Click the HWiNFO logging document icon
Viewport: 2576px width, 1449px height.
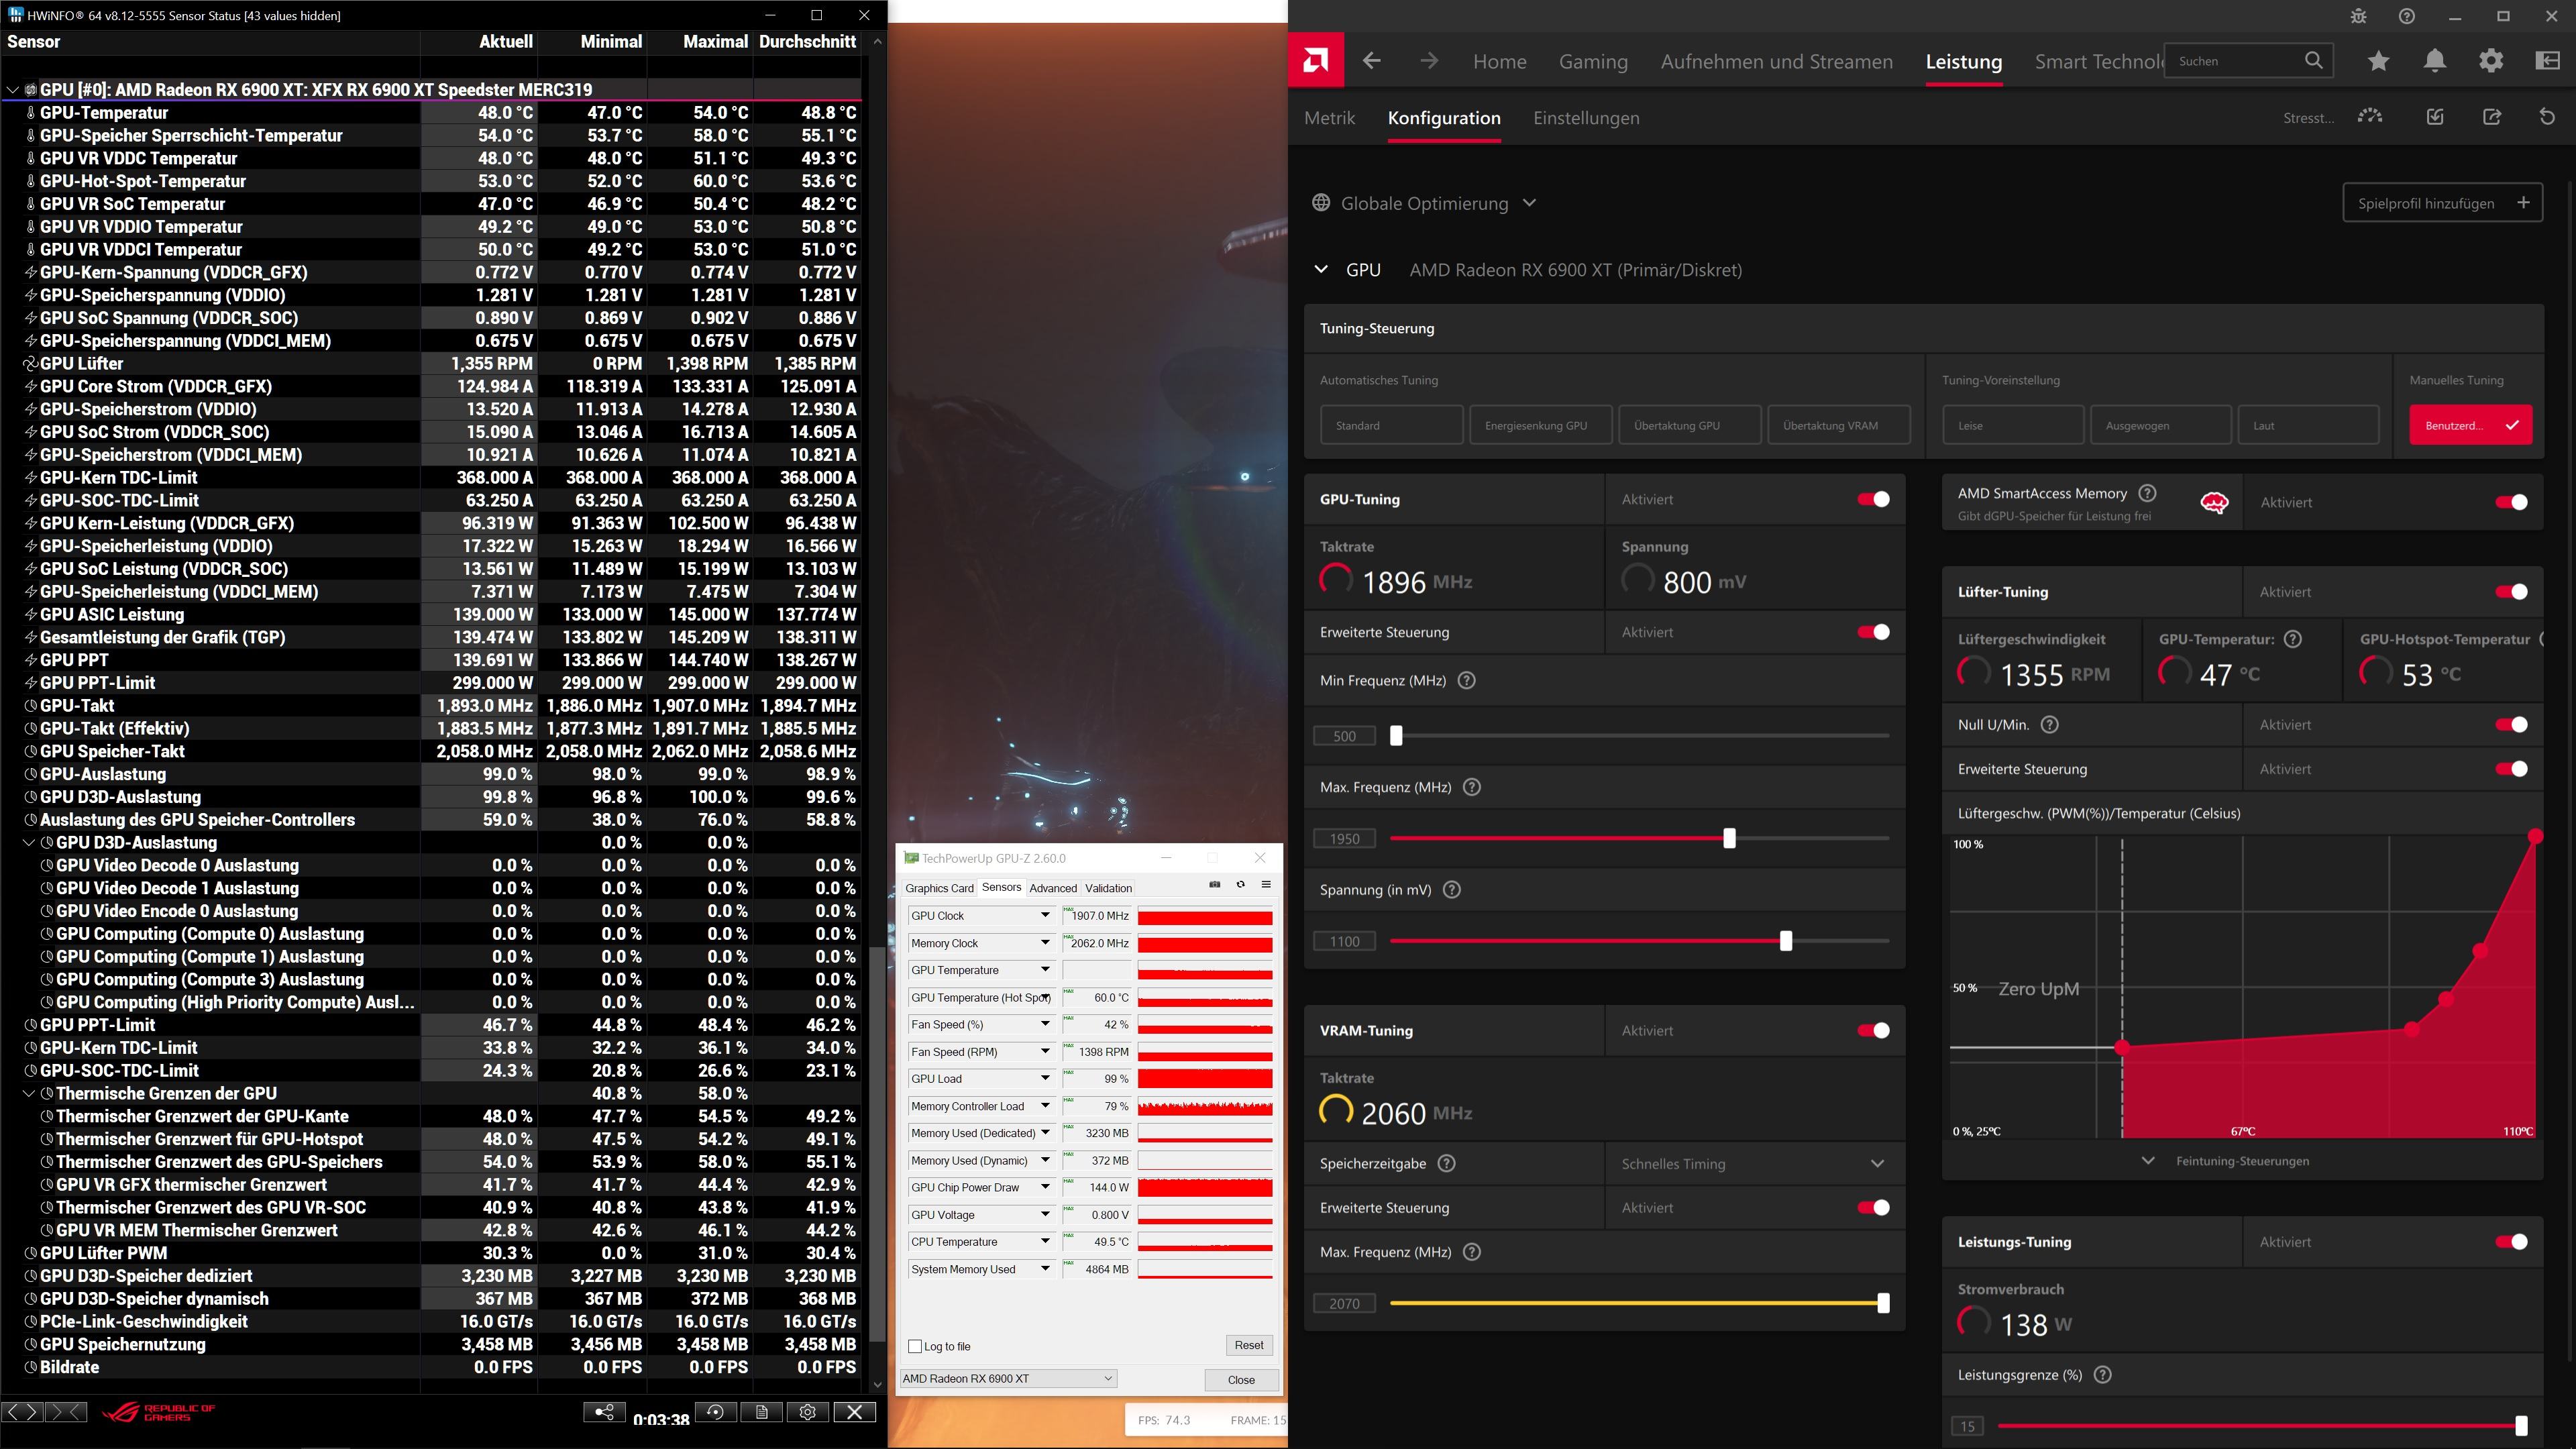pyautogui.click(x=762, y=1411)
